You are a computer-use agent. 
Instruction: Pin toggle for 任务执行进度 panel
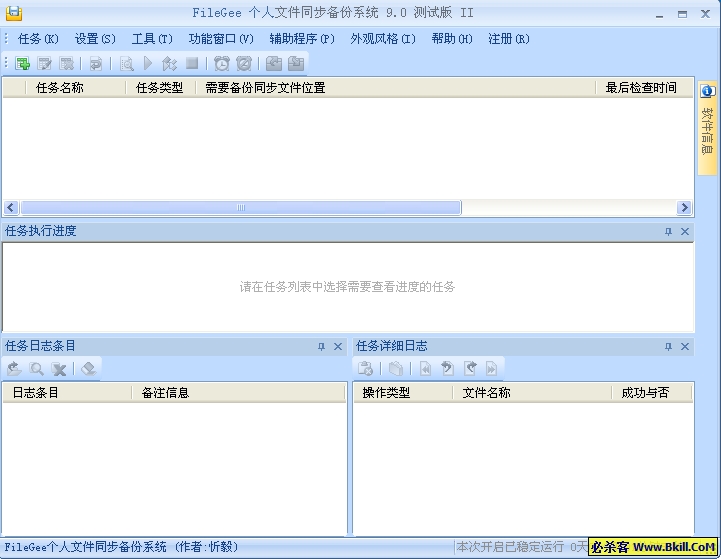click(668, 232)
